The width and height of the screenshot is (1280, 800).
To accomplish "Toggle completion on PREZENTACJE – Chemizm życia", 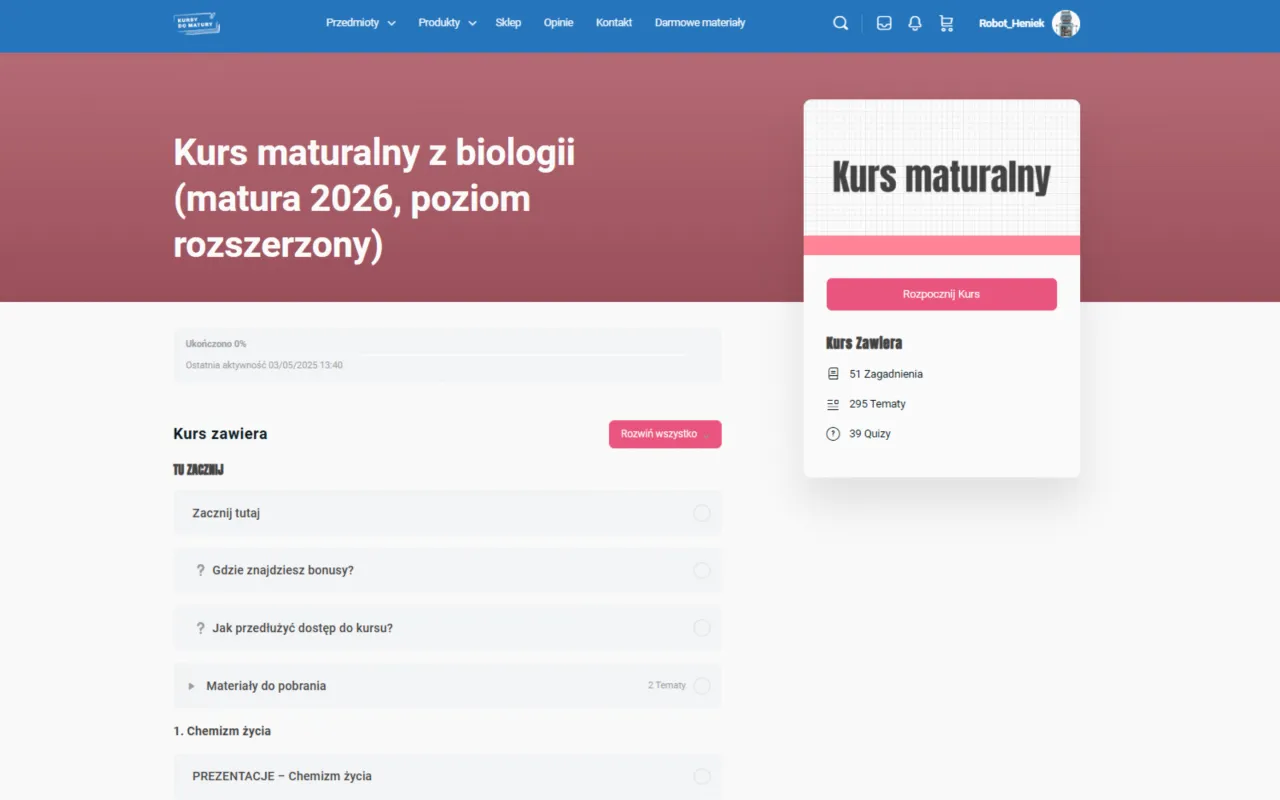I will 701,776.
